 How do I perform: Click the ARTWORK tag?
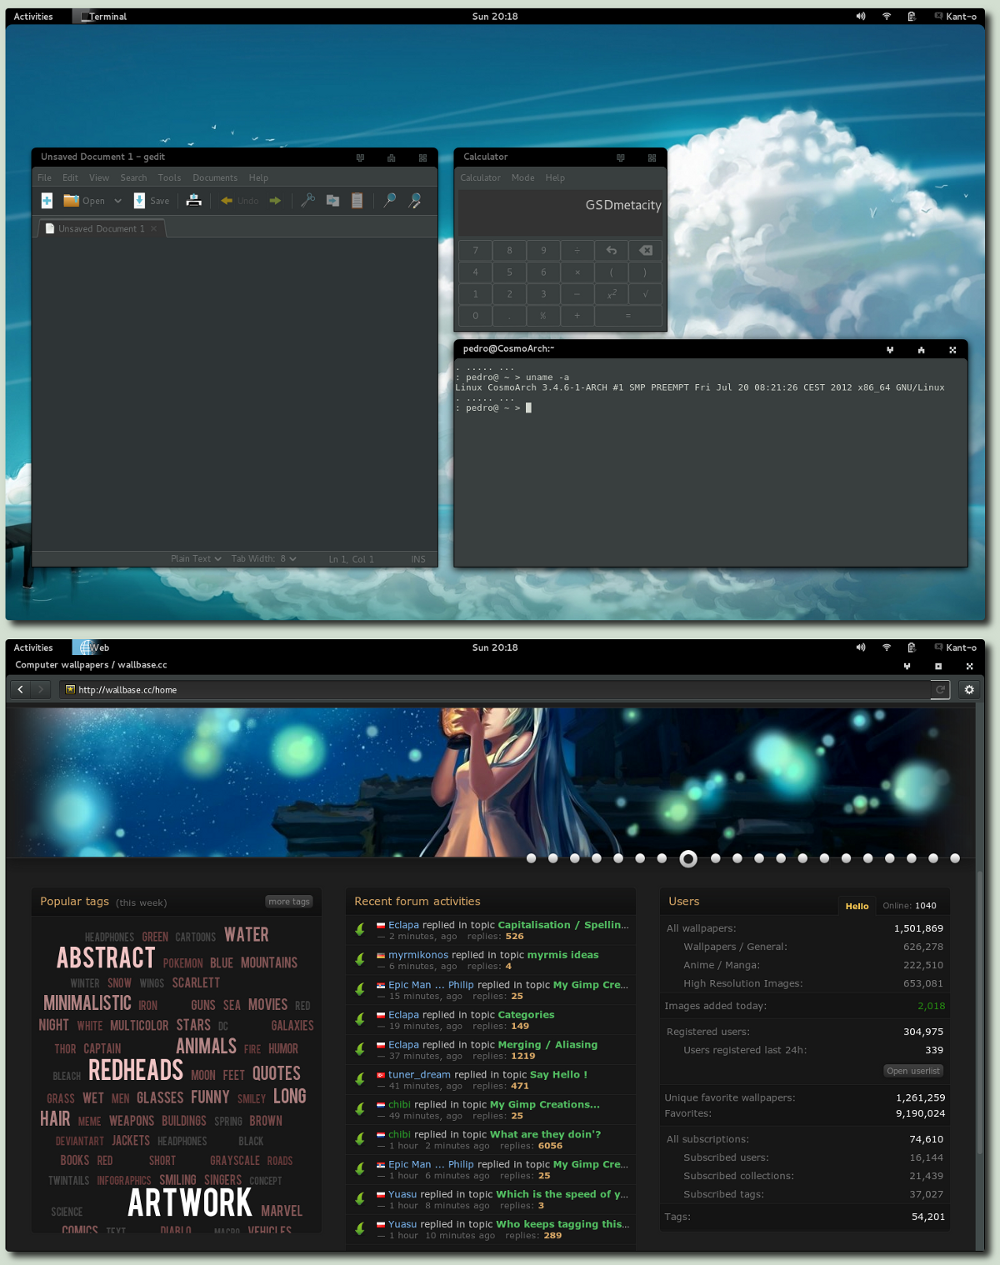[x=190, y=1203]
